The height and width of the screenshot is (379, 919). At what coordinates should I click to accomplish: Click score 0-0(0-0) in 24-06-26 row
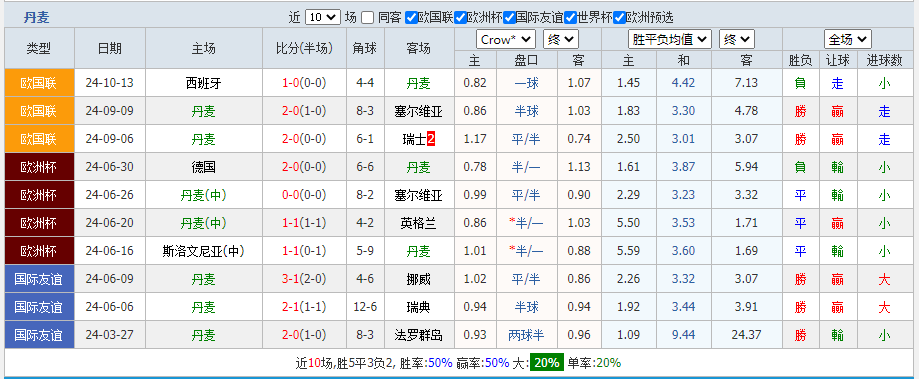coord(304,196)
